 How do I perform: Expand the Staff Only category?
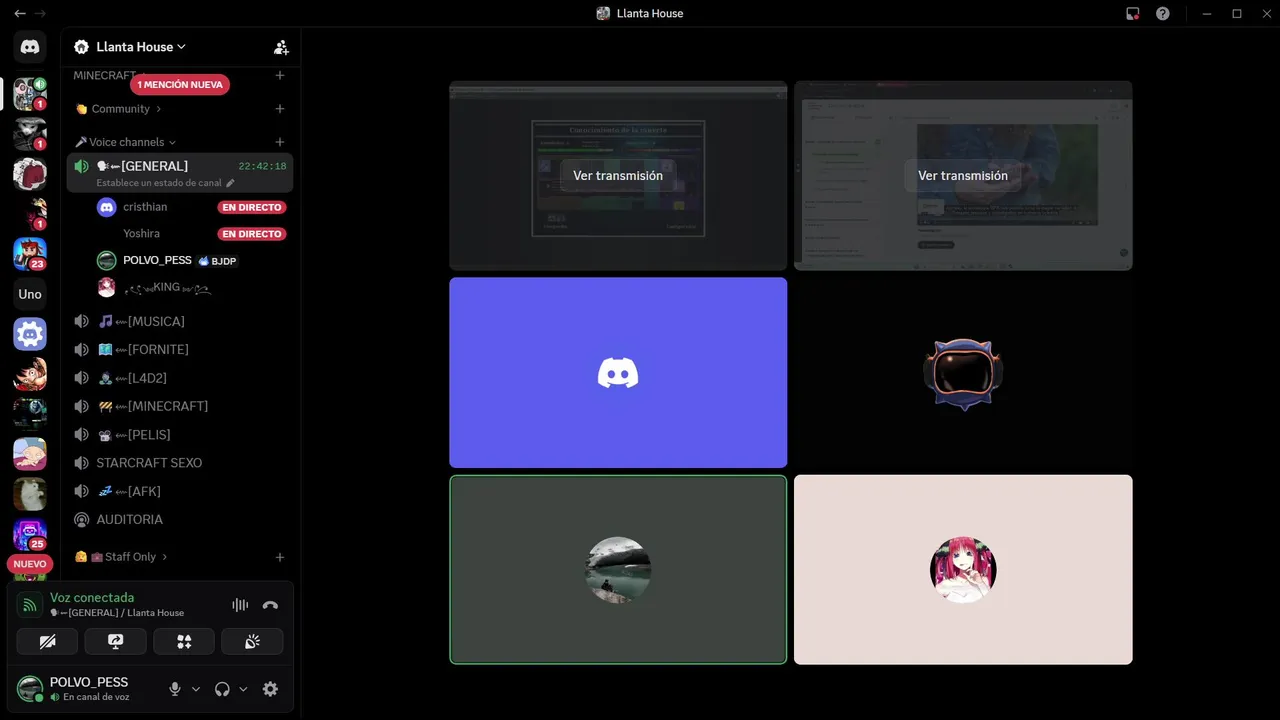coord(121,557)
